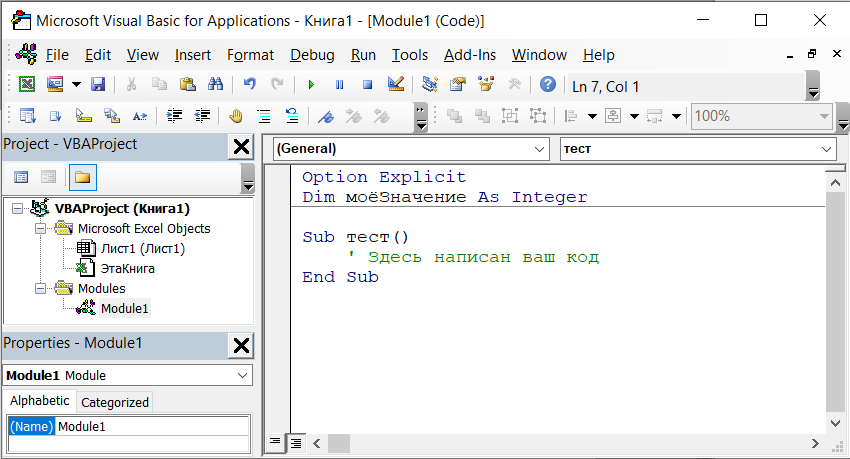Close the Project - VBAProject pane
The image size is (850, 459).
tap(241, 147)
